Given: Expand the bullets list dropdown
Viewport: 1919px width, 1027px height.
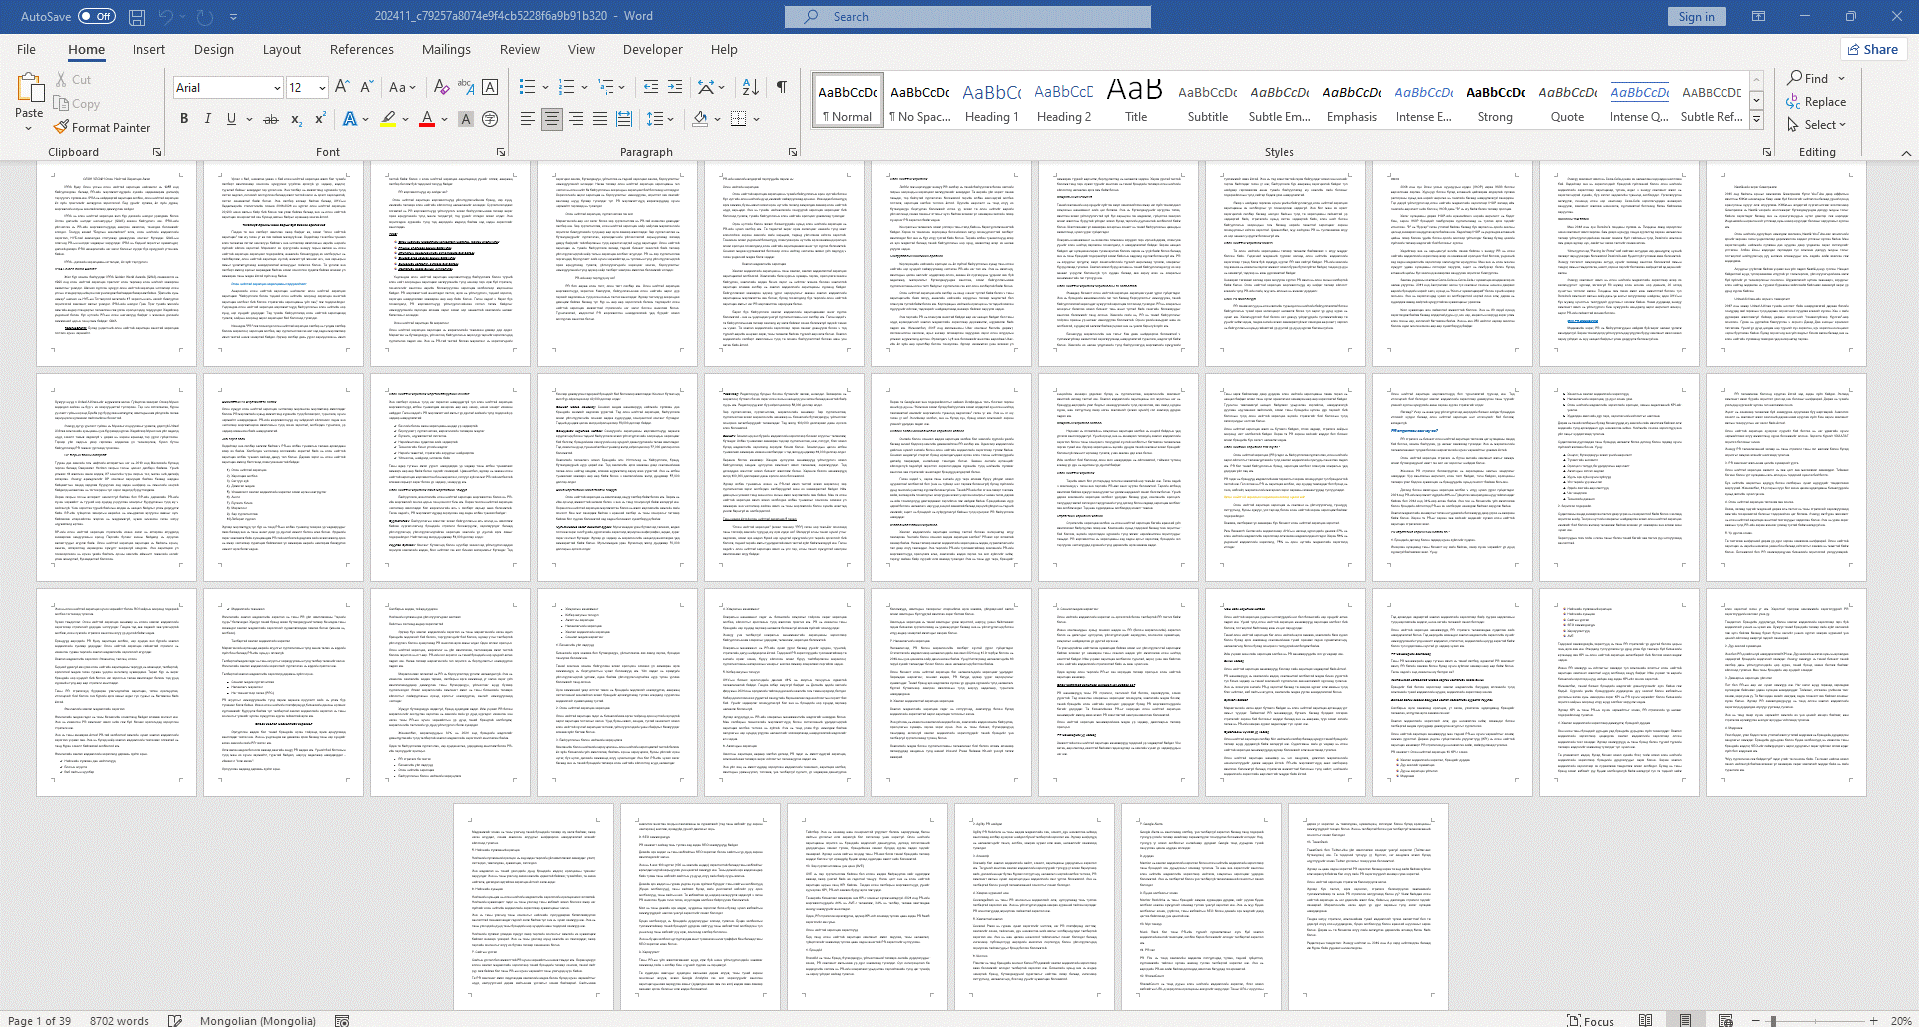Looking at the screenshot, I should (545, 87).
